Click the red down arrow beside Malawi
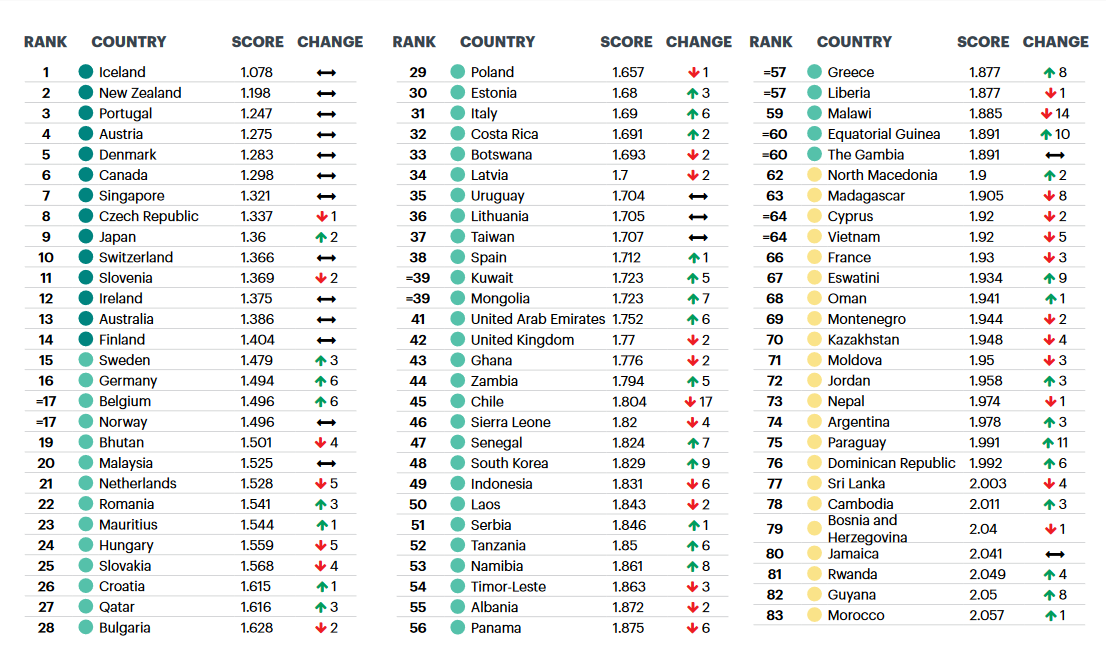Viewport: 1106px width, 660px height. [1047, 113]
